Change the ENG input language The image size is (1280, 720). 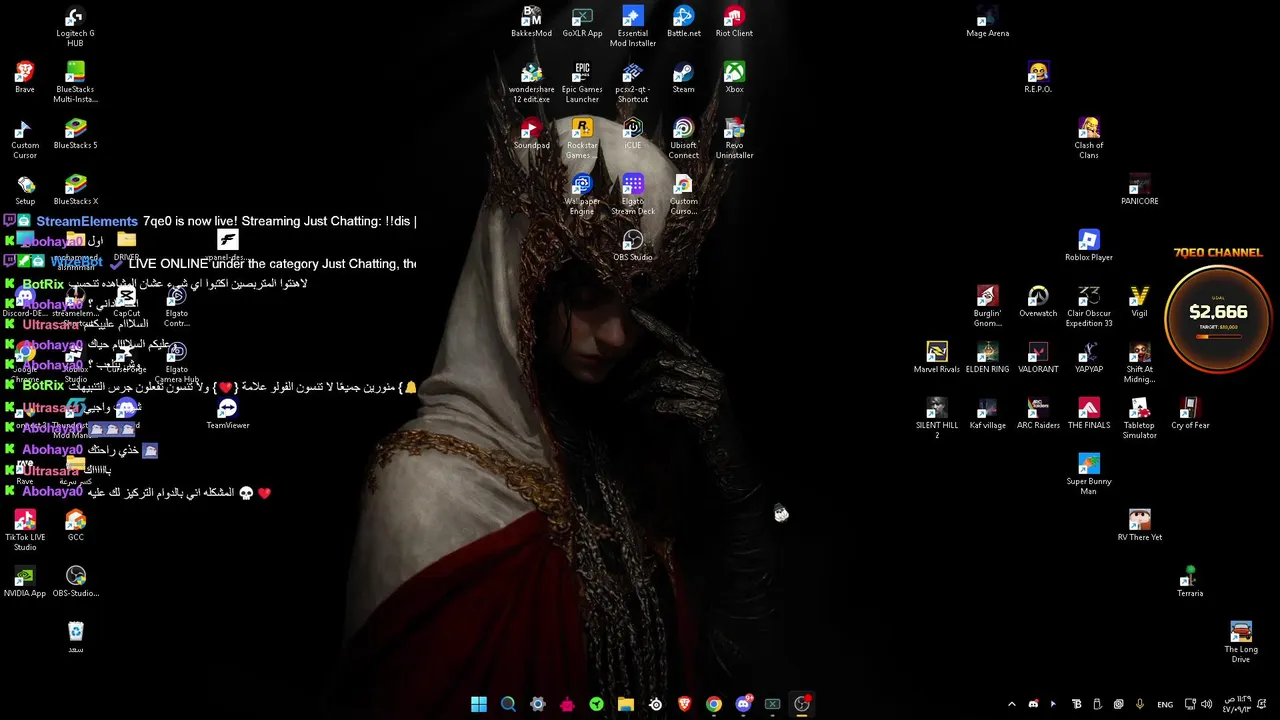click(x=1165, y=704)
